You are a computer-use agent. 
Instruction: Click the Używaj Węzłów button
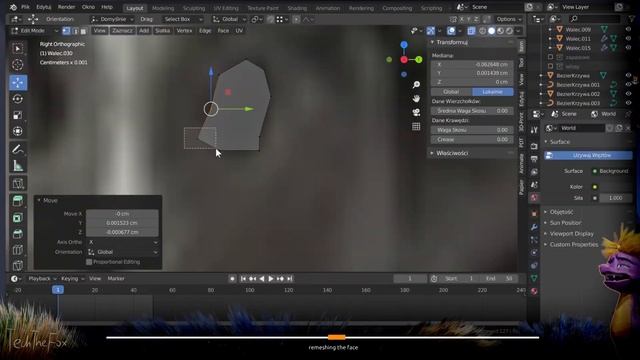(x=588, y=156)
